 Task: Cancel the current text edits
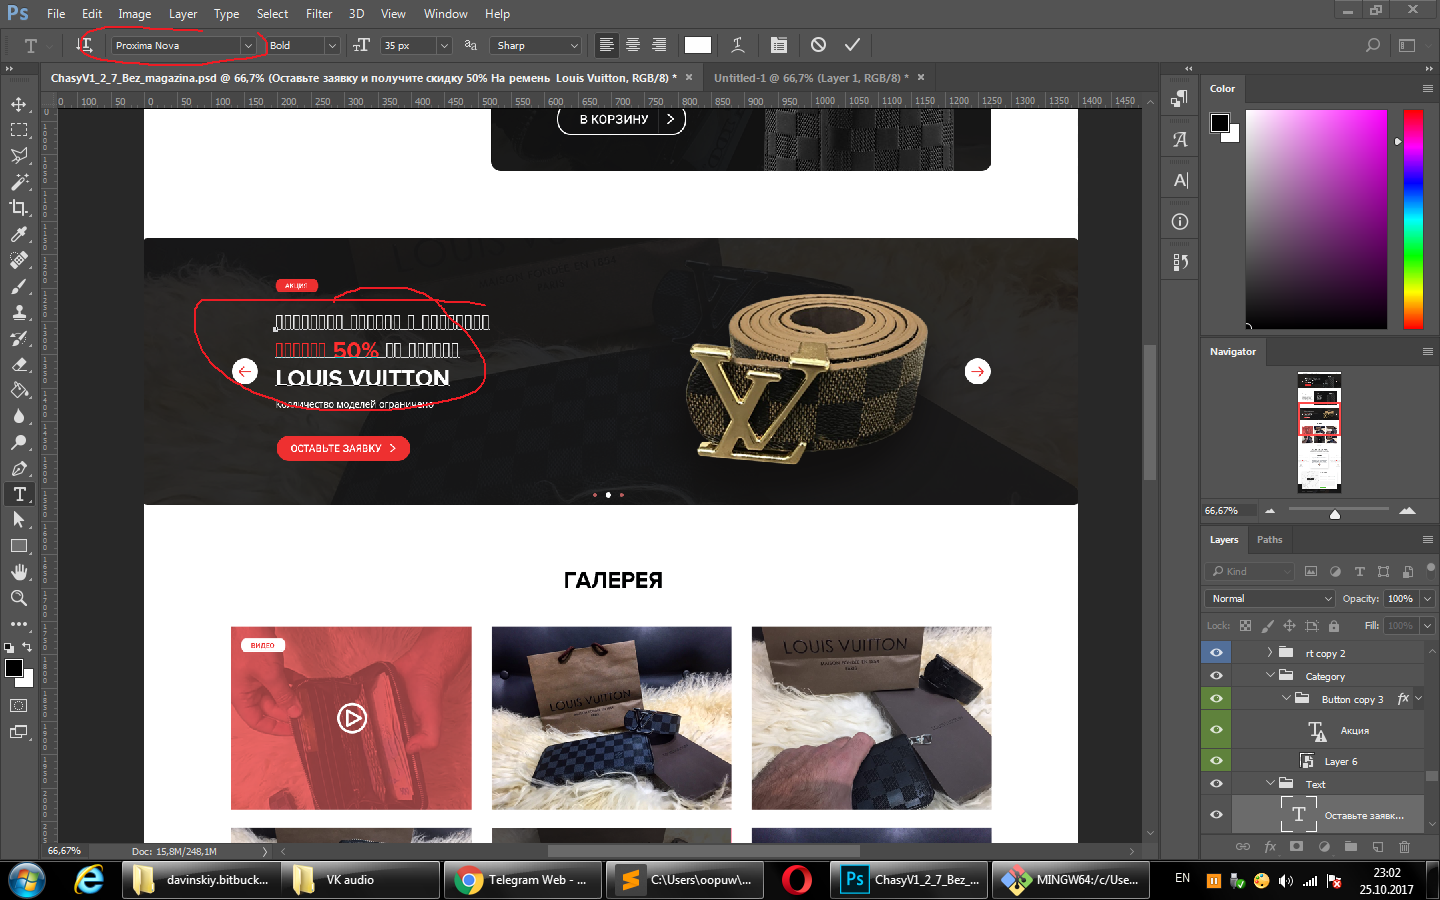click(x=818, y=45)
